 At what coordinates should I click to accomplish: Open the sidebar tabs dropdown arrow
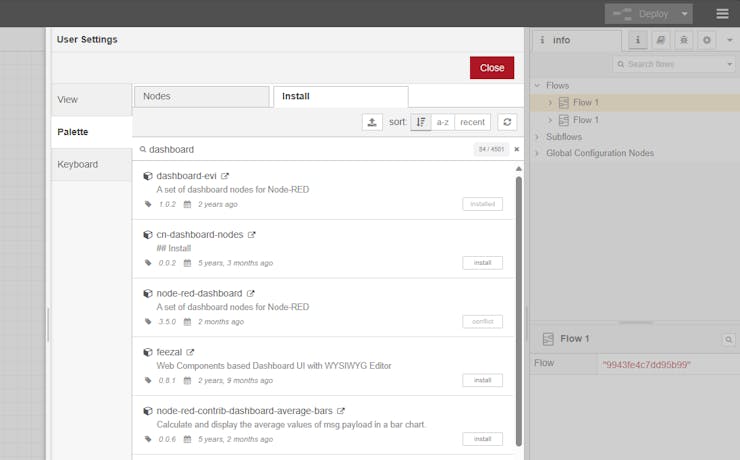coord(730,40)
